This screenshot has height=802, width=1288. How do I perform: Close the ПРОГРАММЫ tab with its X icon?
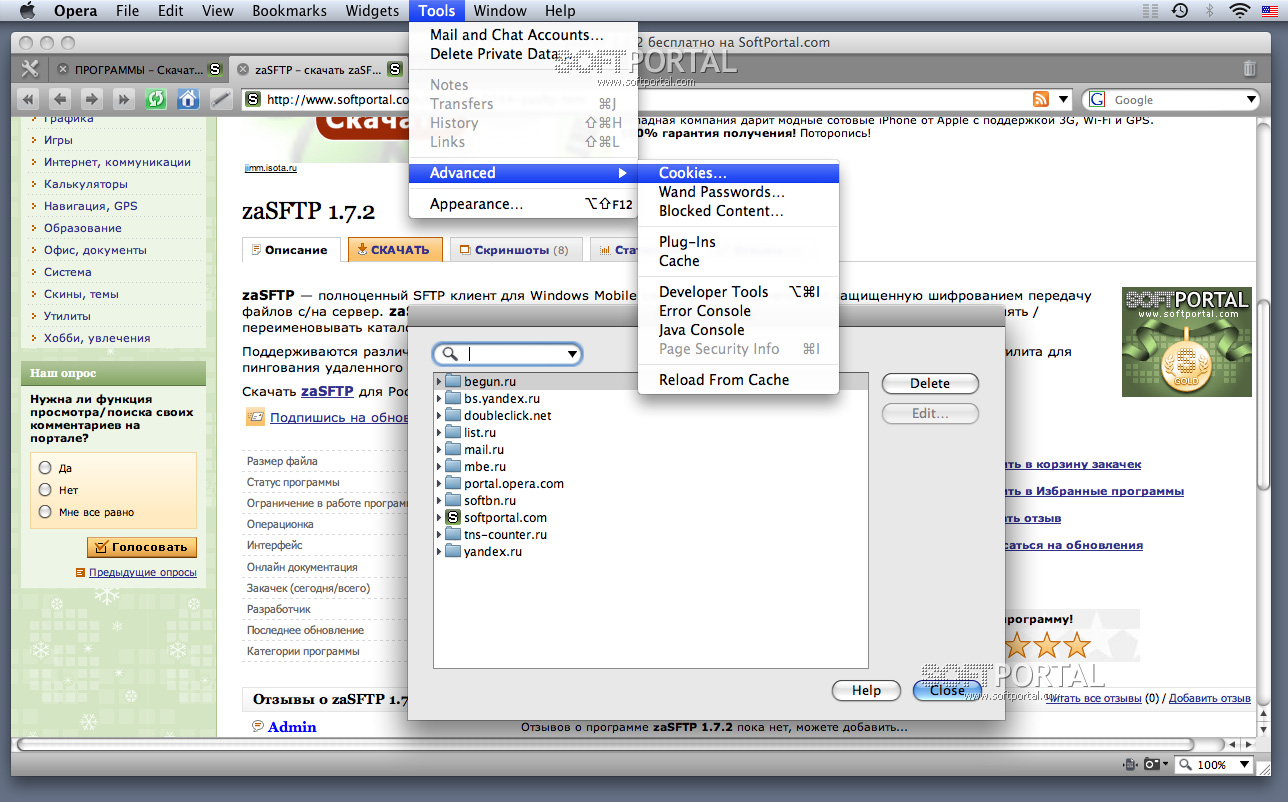click(x=63, y=70)
